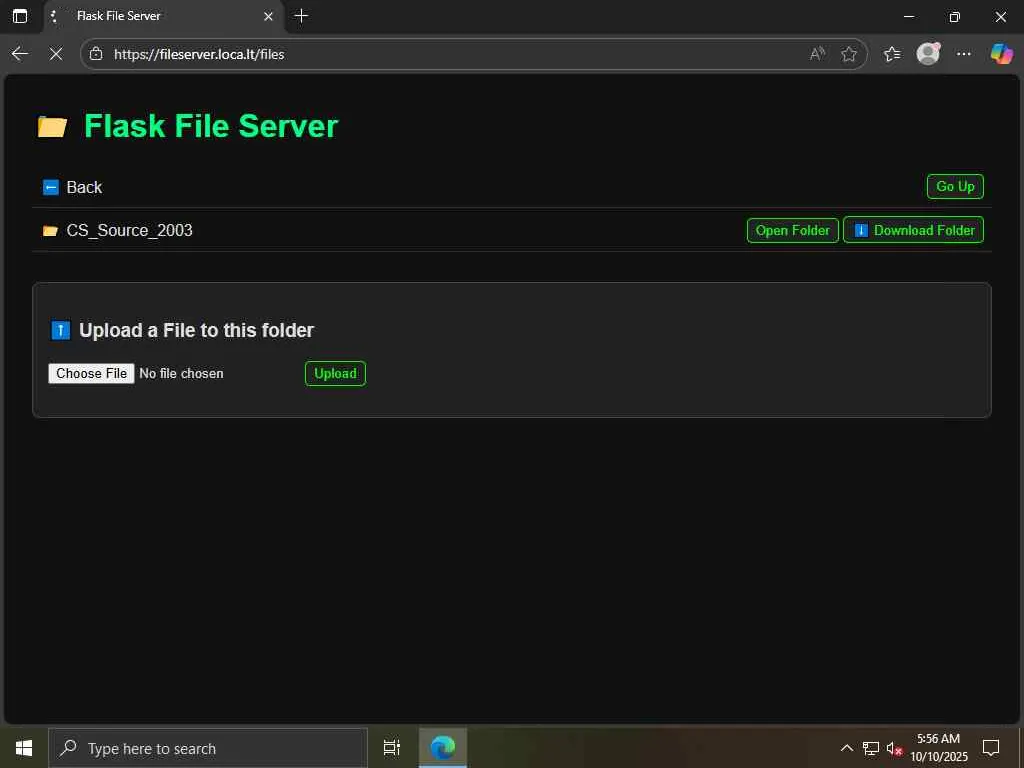This screenshot has width=1024, height=768.
Task: Open the Favorites list icon
Action: pyautogui.click(x=891, y=54)
